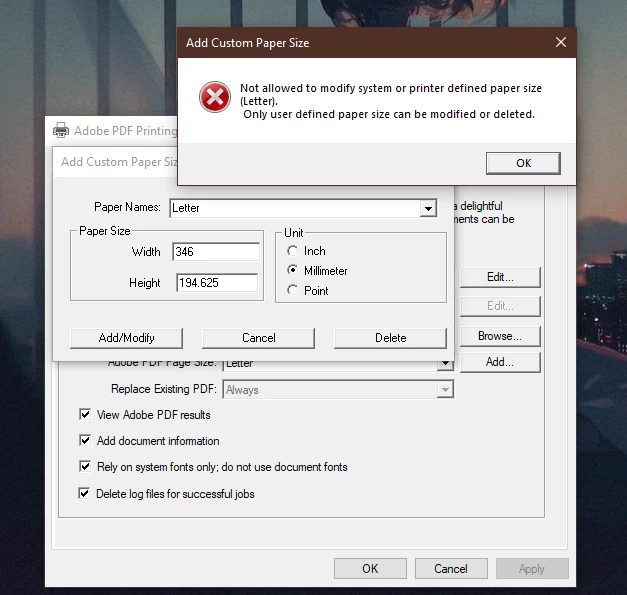Click OK in the error message dialog
Viewport: 627px width, 595px height.
(523, 163)
